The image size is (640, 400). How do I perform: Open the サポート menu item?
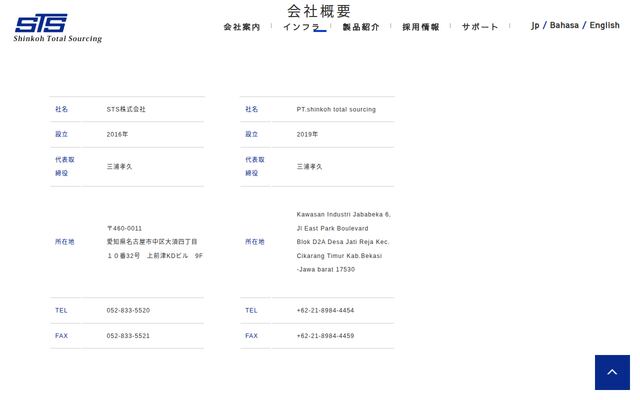point(480,27)
